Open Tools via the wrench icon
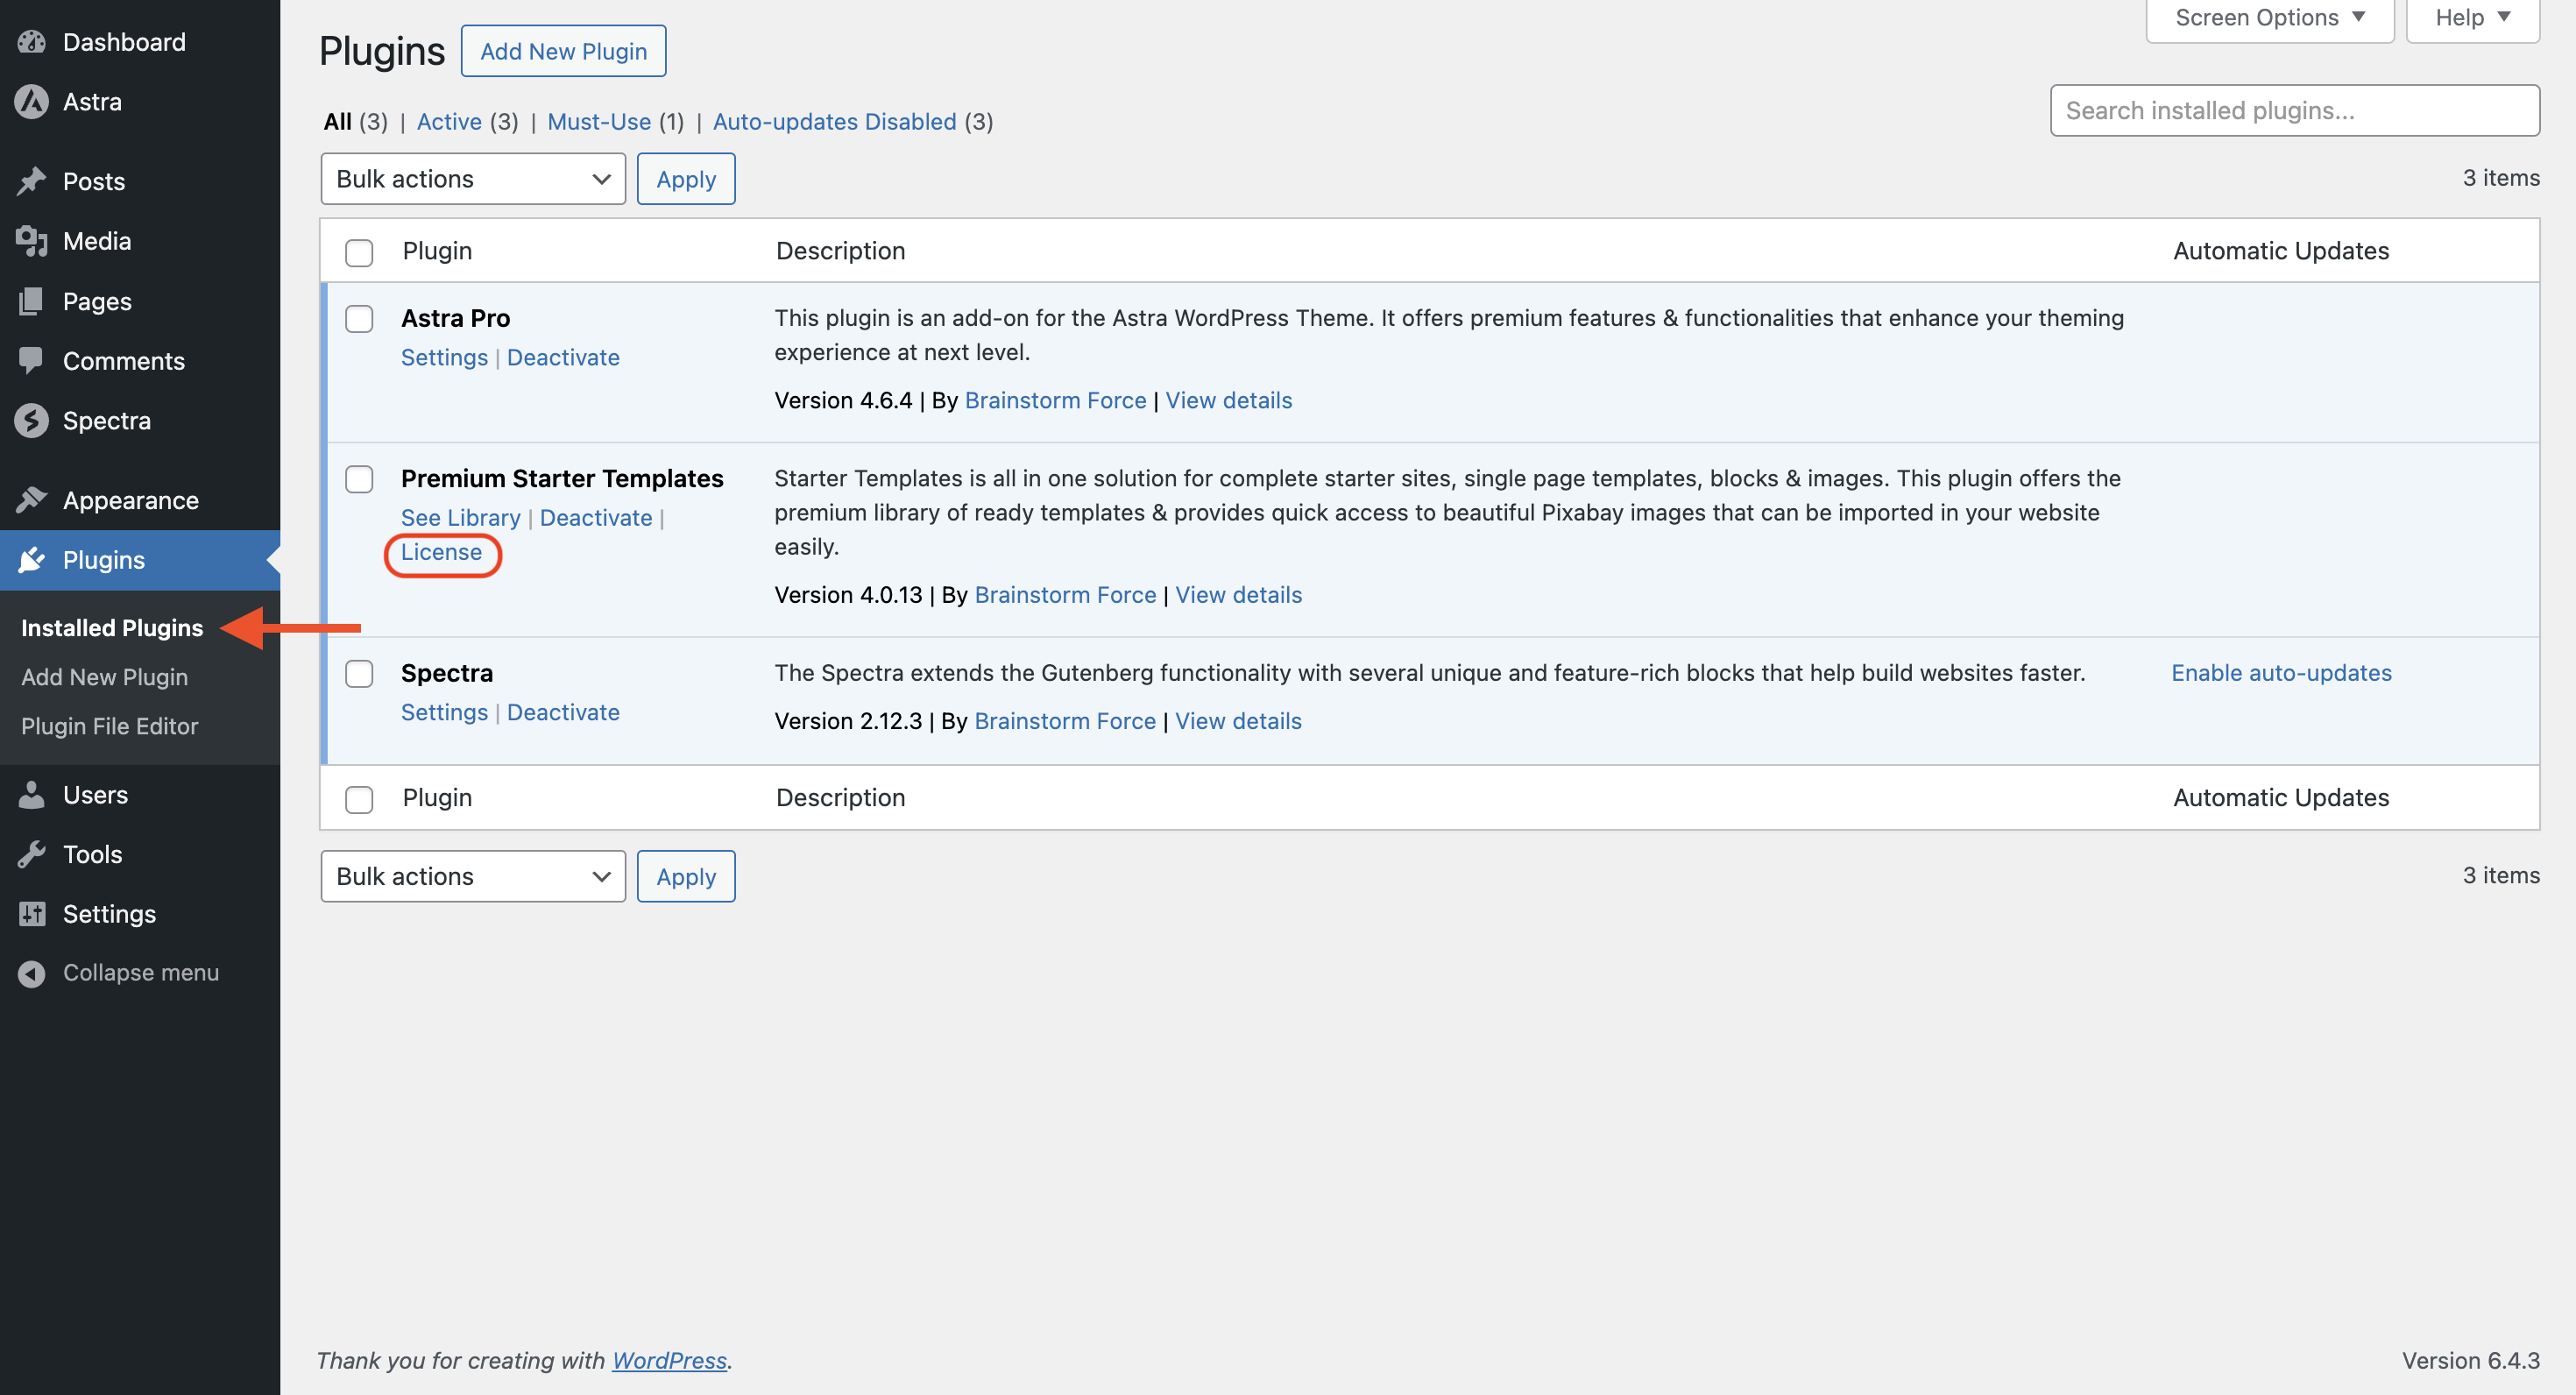Screen dimensions: 2576x1395 [31, 853]
